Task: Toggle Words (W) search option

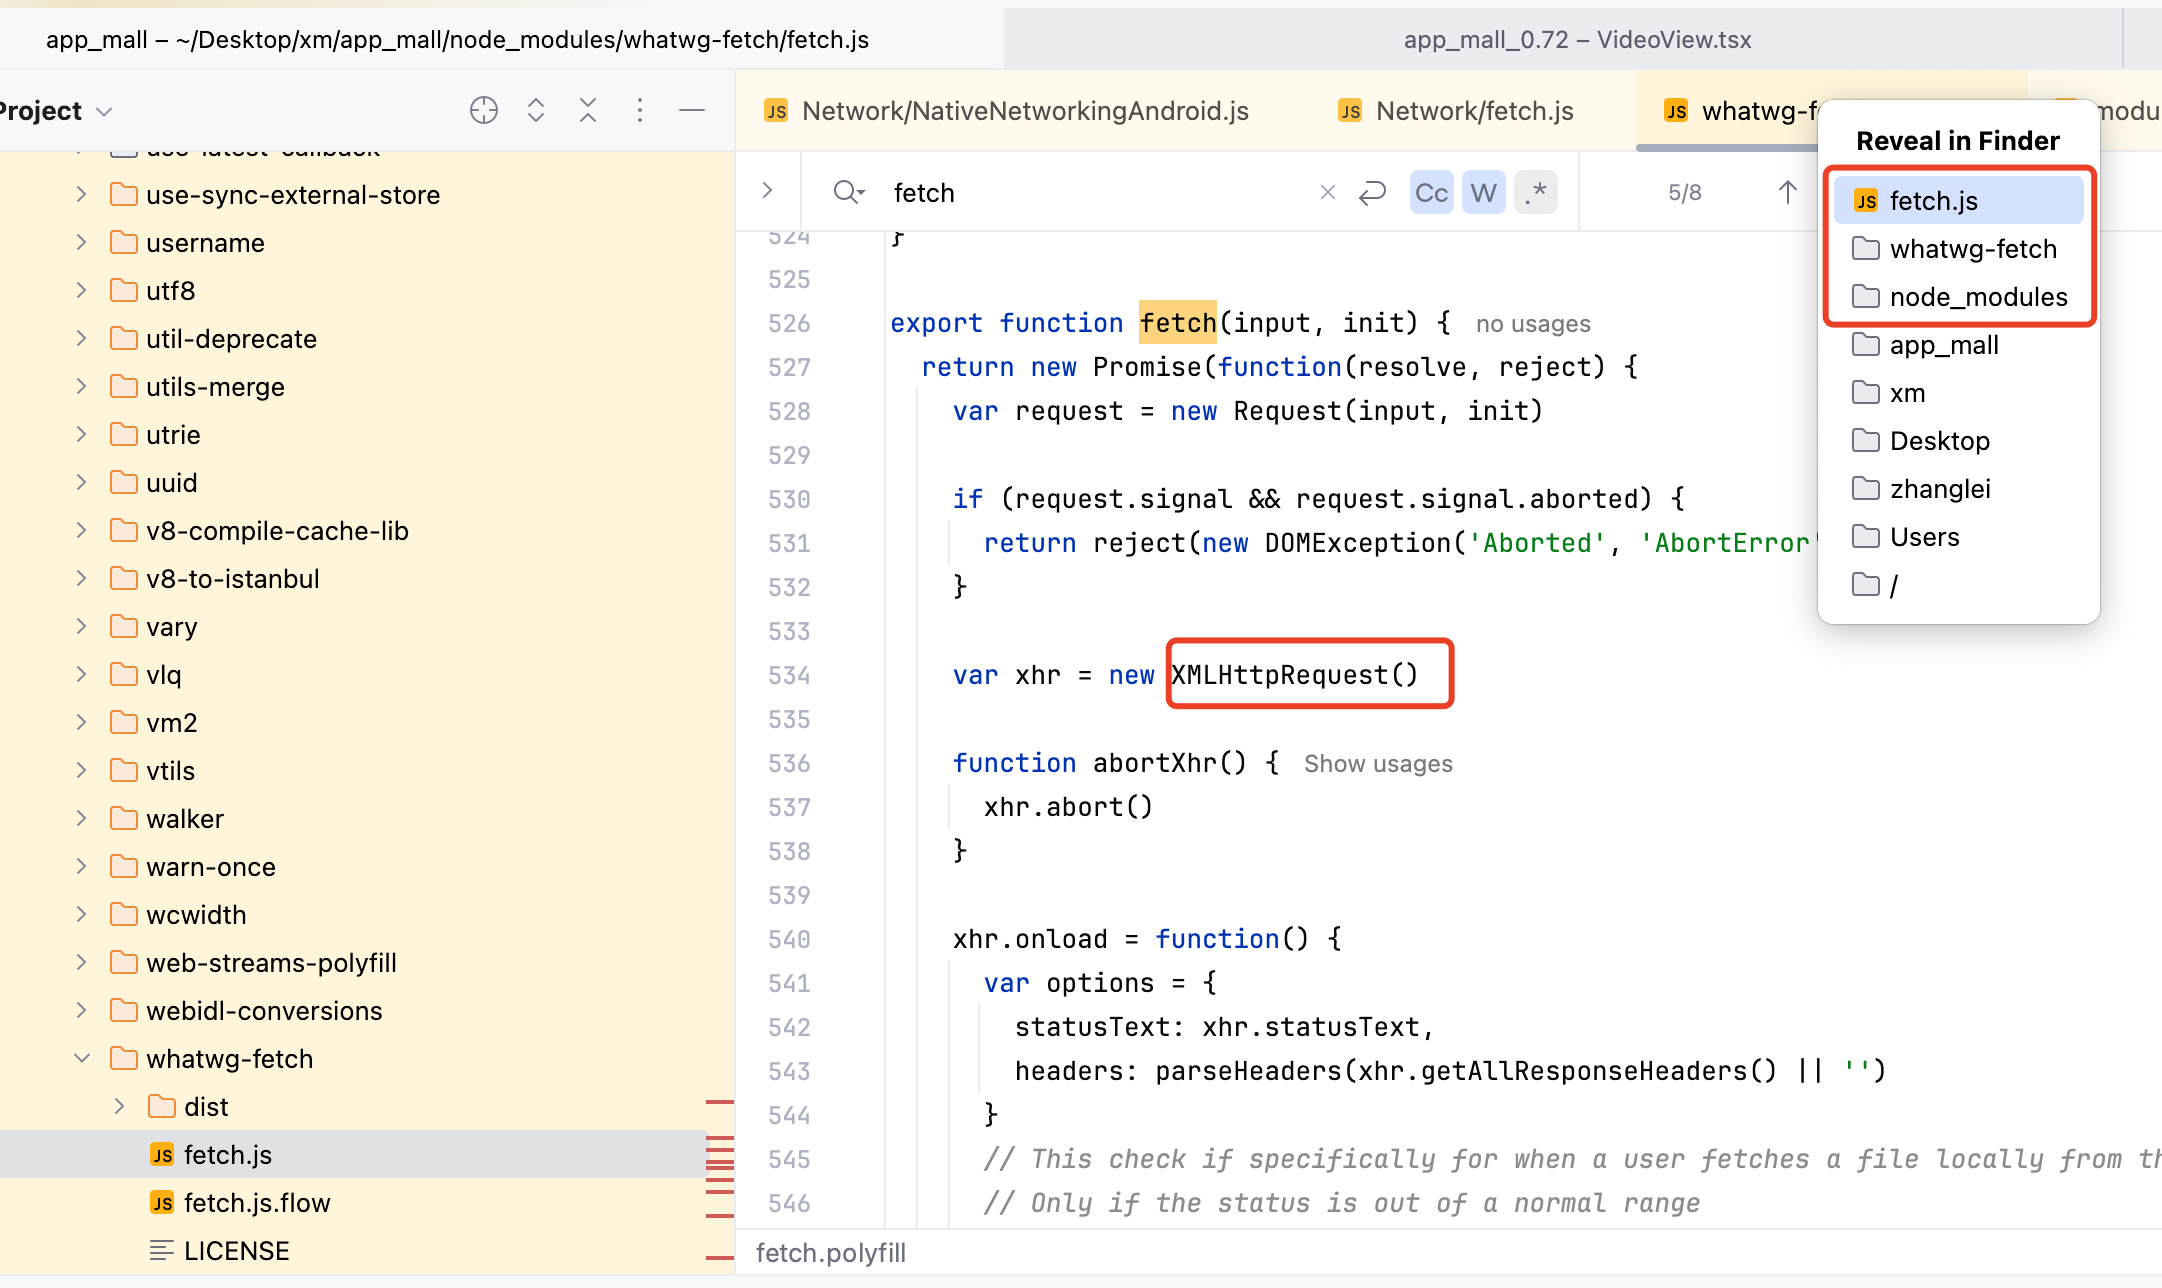Action: tap(1483, 192)
